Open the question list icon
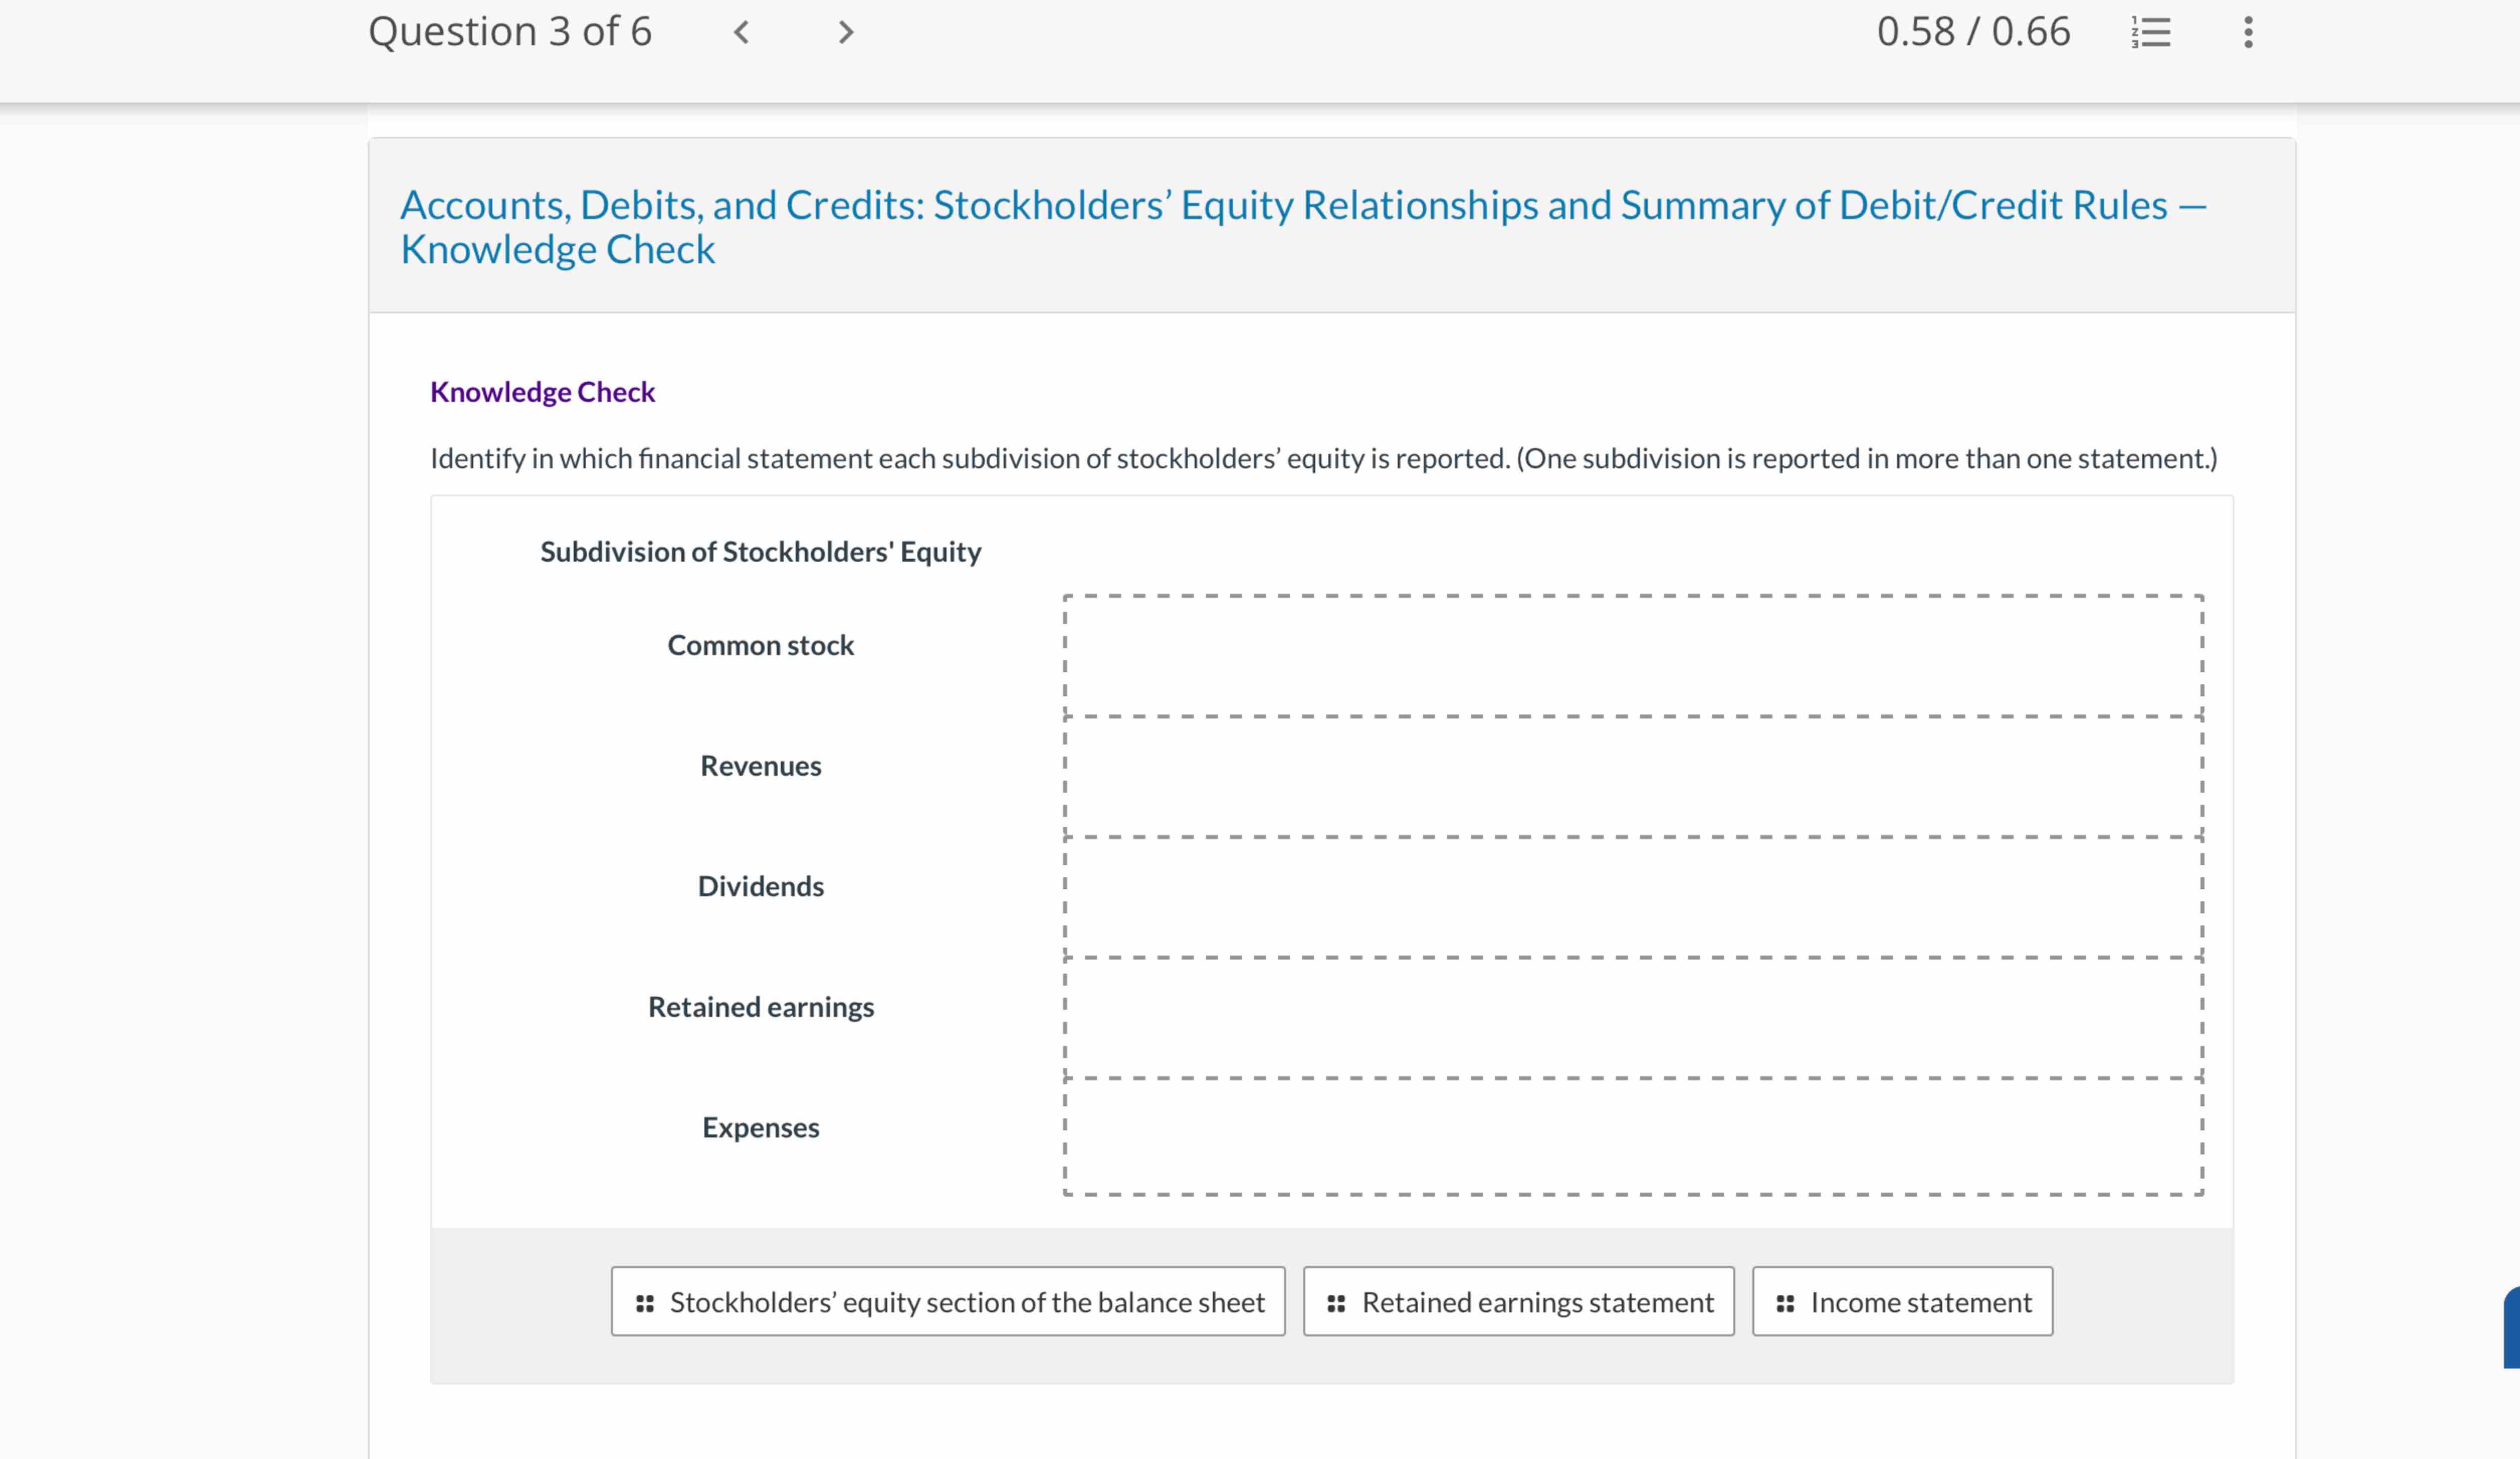Viewport: 2520px width, 1459px height. 2151,32
